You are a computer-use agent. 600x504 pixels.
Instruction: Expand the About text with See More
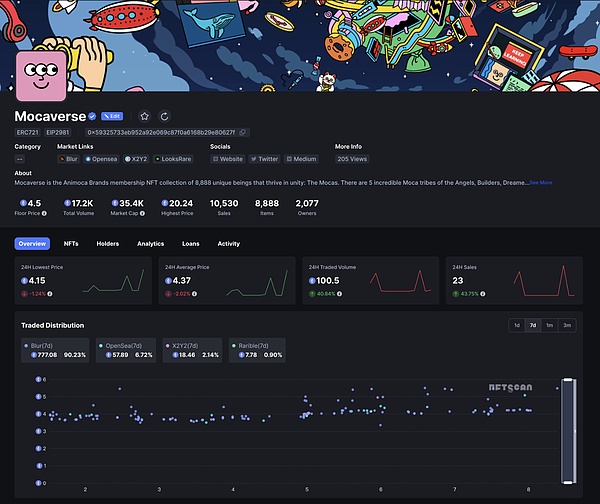540,183
